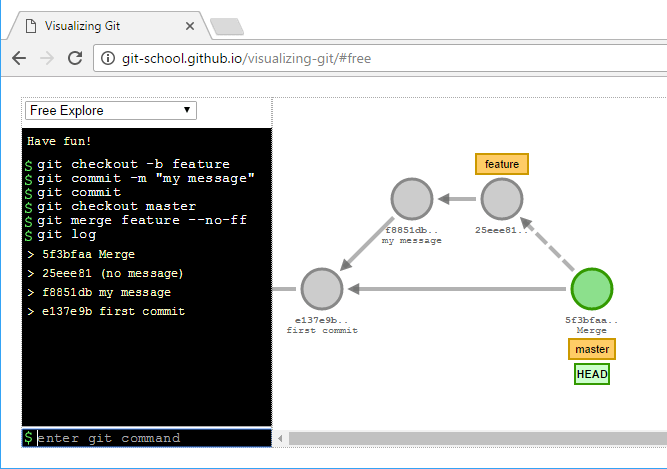Click the feature branch label

tap(502, 164)
